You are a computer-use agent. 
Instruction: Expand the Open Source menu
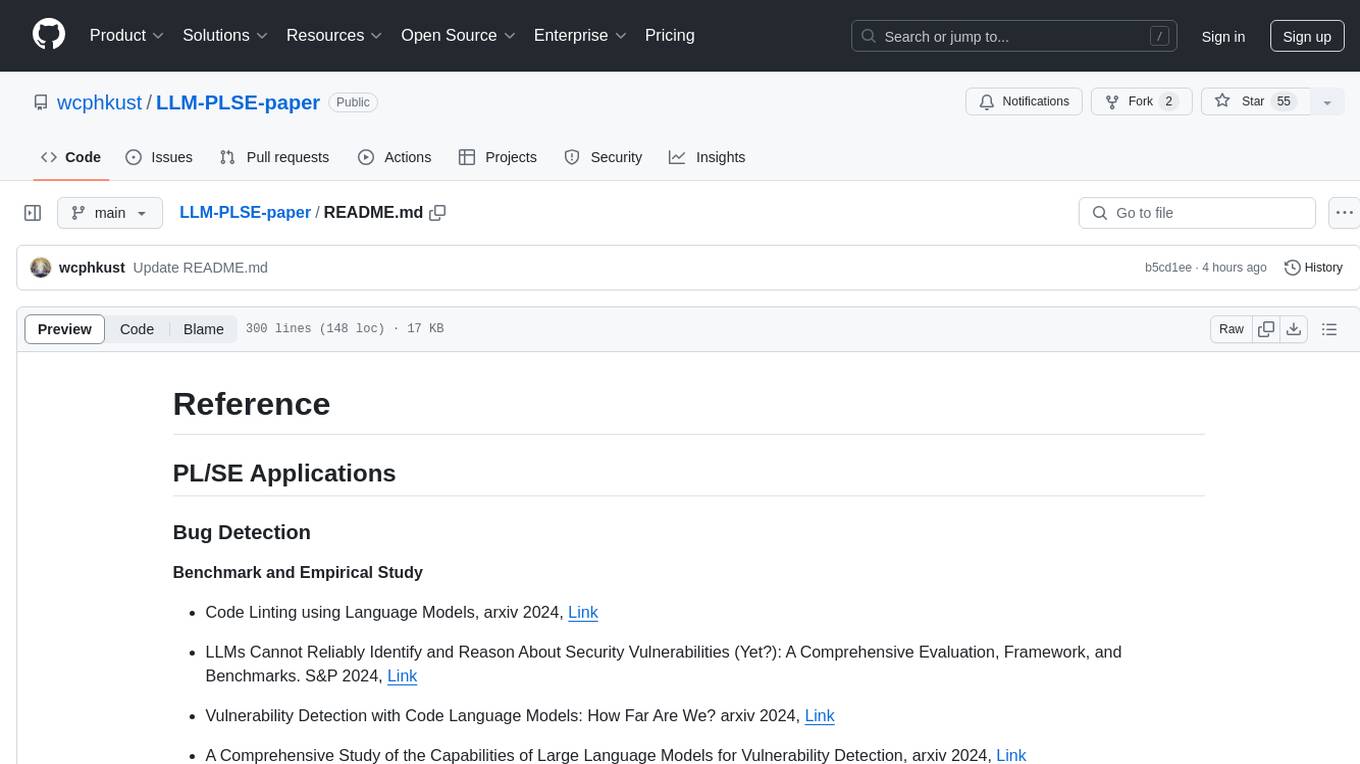pyautogui.click(x=458, y=35)
